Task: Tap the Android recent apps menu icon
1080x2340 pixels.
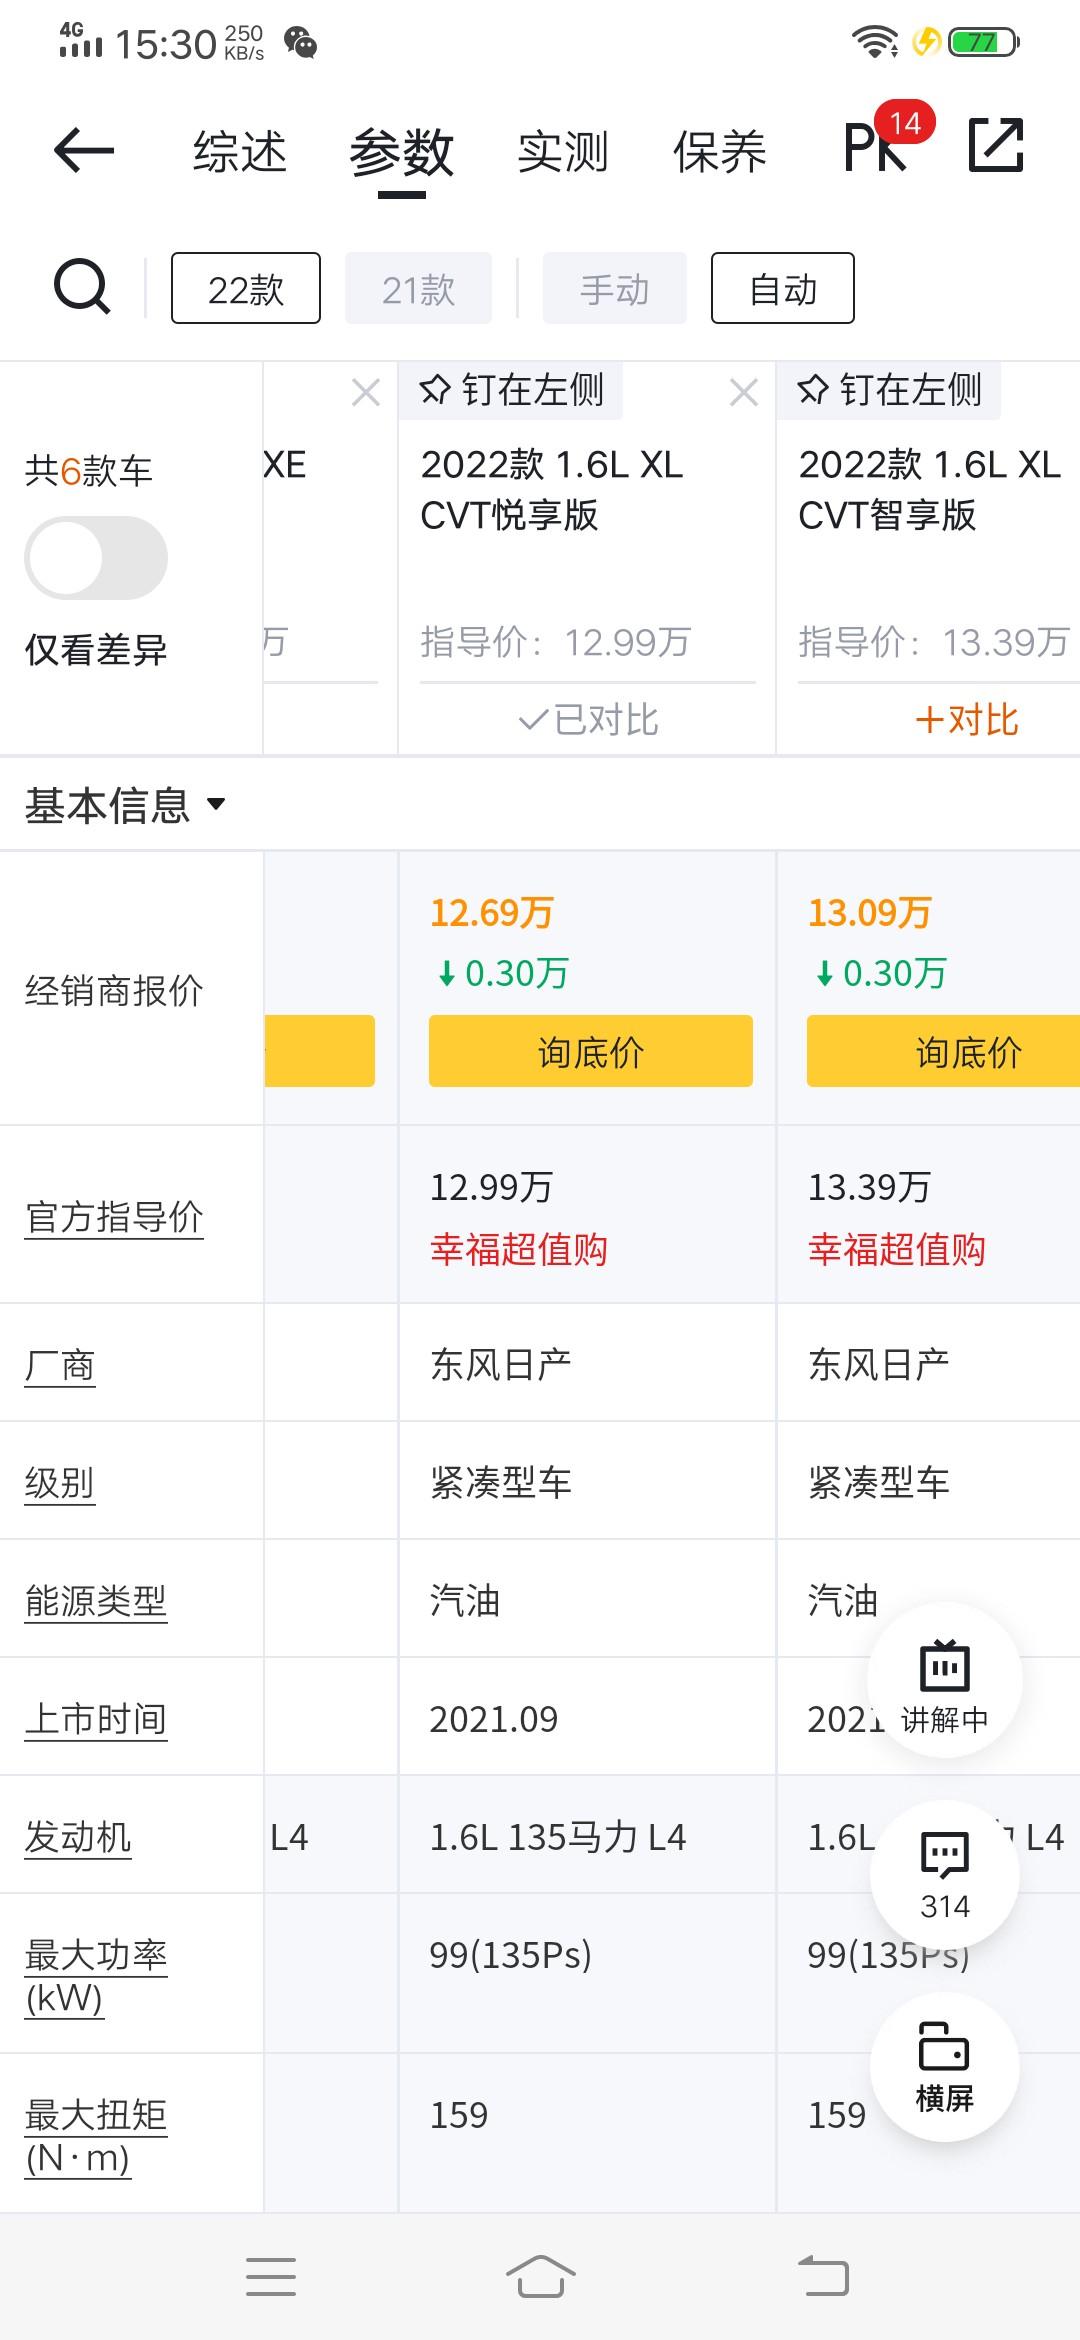Action: [x=271, y=2277]
